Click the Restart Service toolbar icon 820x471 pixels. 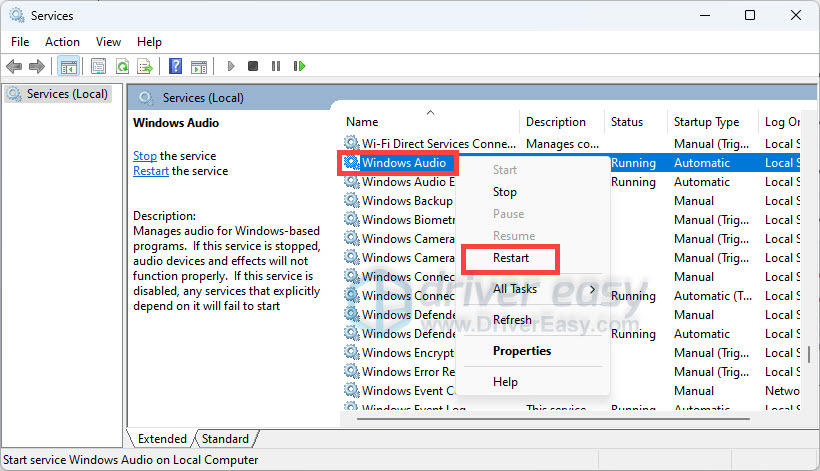(299, 66)
